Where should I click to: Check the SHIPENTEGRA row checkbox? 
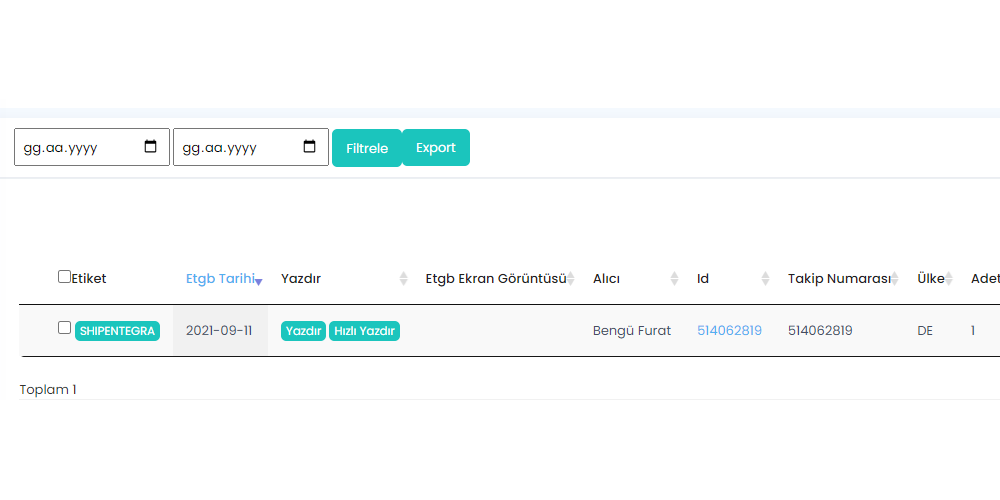coord(64,328)
